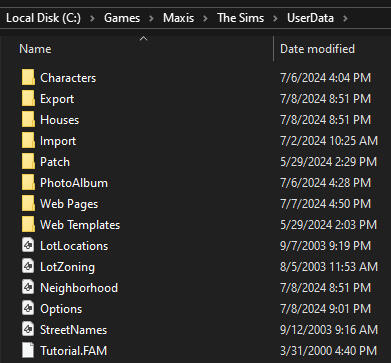Click the date 8/5/2003 11:53 AM
This screenshot has height=363, width=391.
(329, 267)
